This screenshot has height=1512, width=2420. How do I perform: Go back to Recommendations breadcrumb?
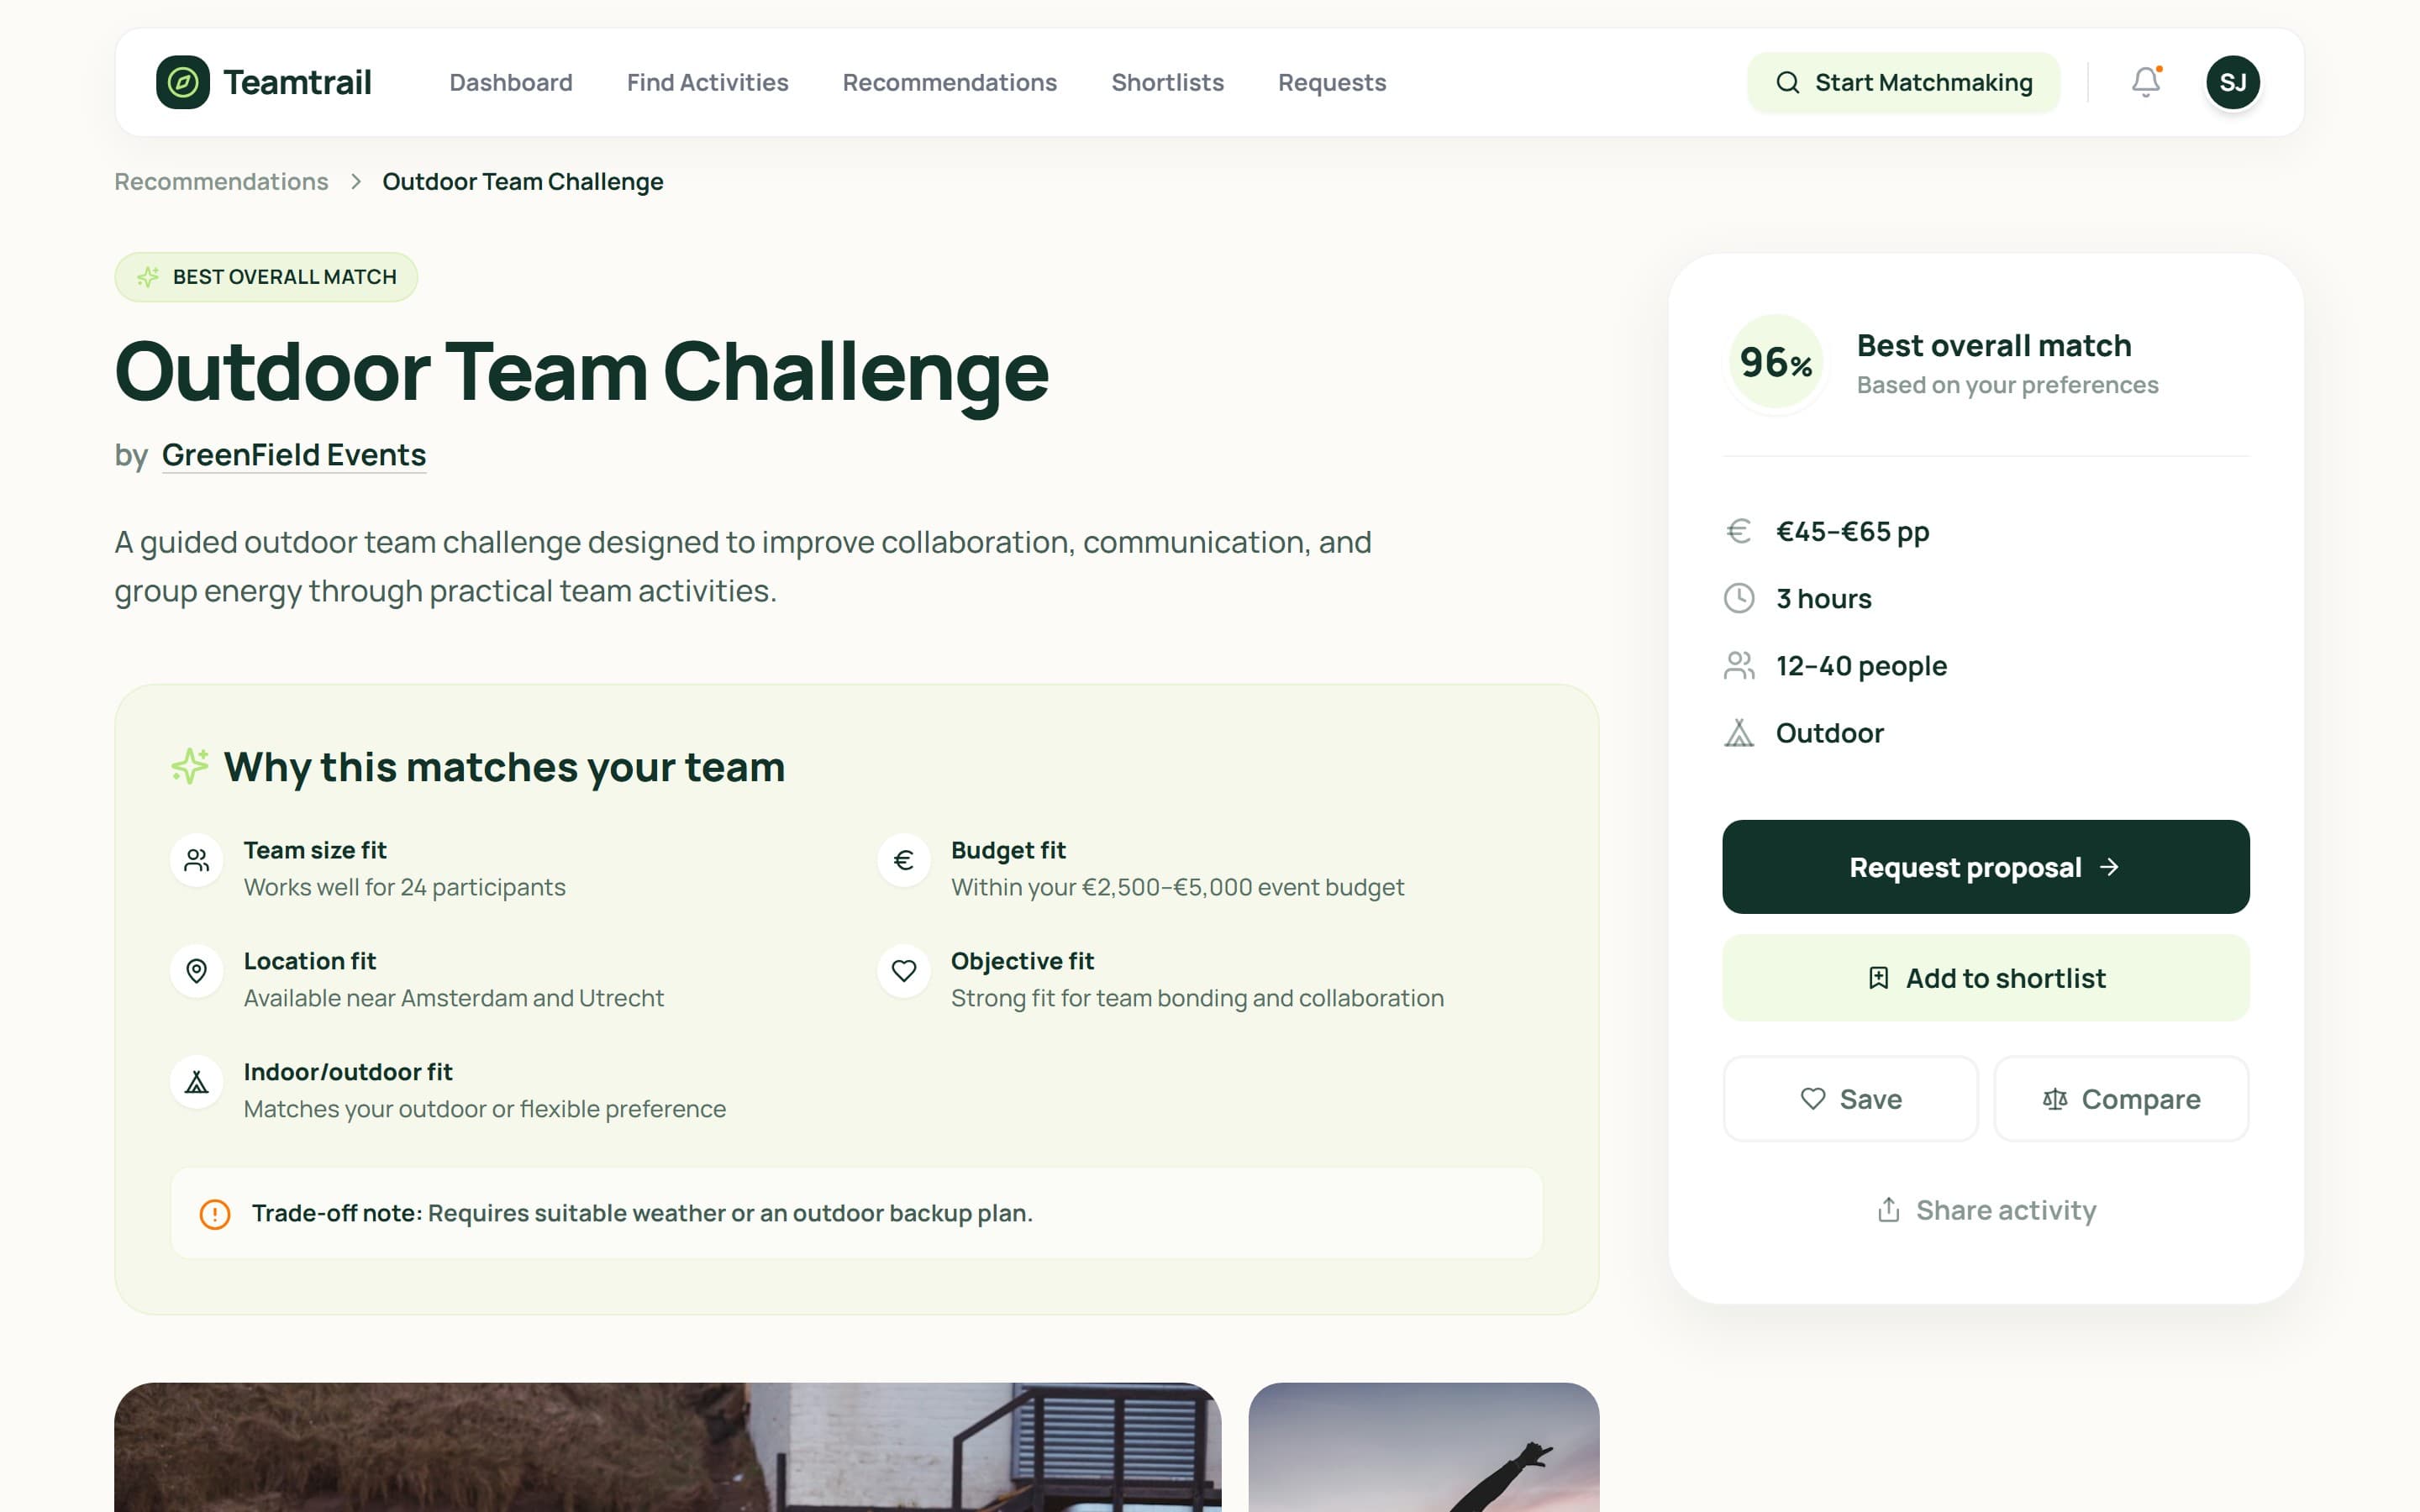221,182
